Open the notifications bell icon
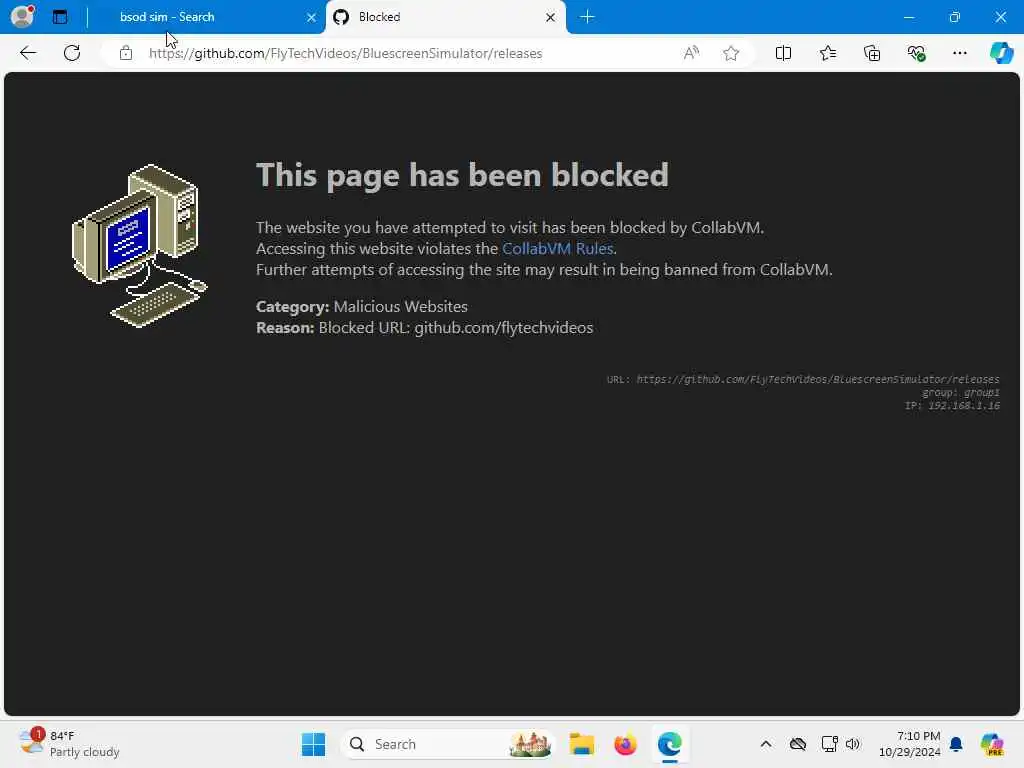 (x=956, y=744)
